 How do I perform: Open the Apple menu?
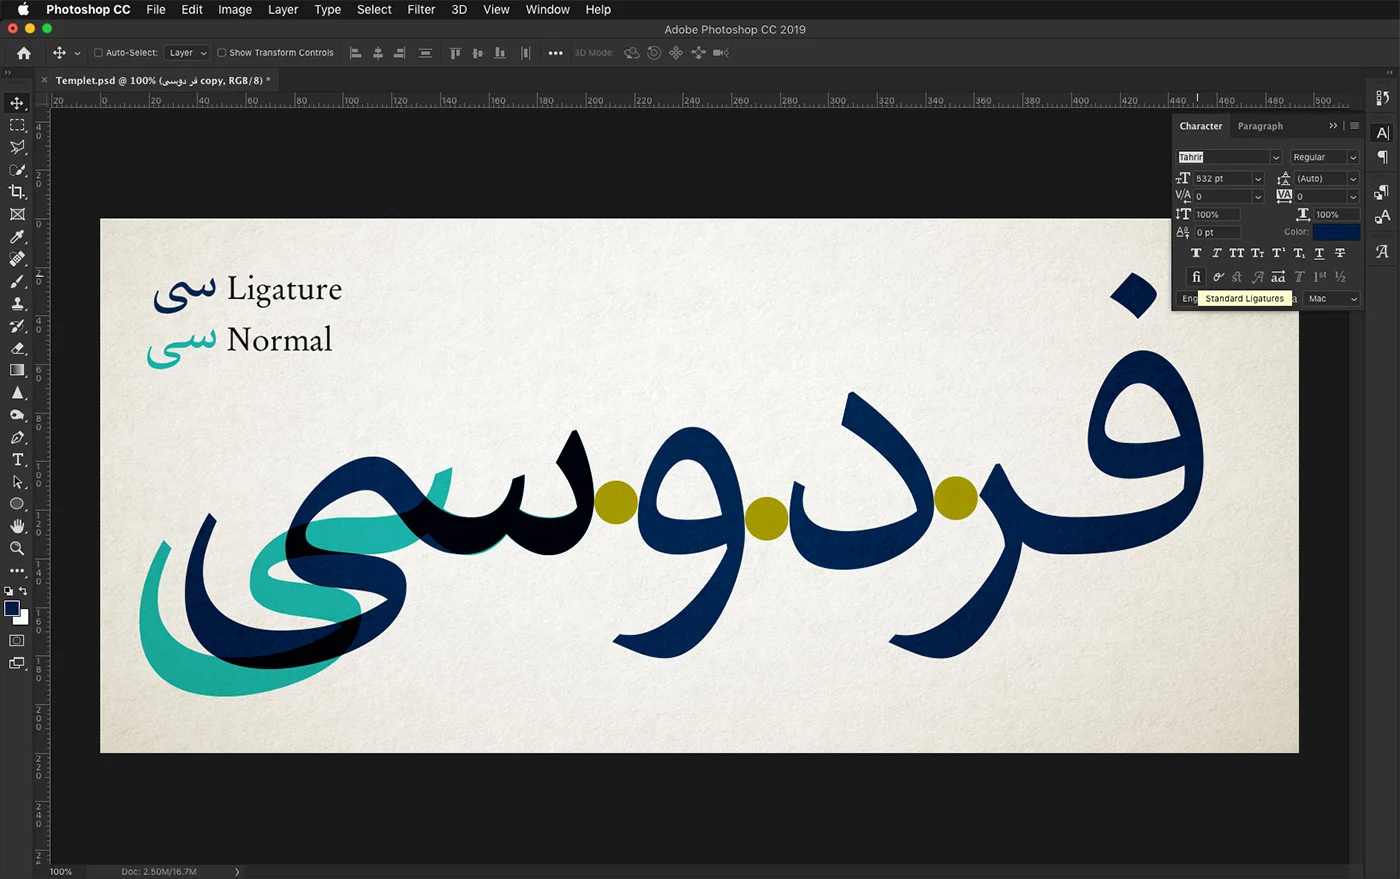[x=23, y=9]
